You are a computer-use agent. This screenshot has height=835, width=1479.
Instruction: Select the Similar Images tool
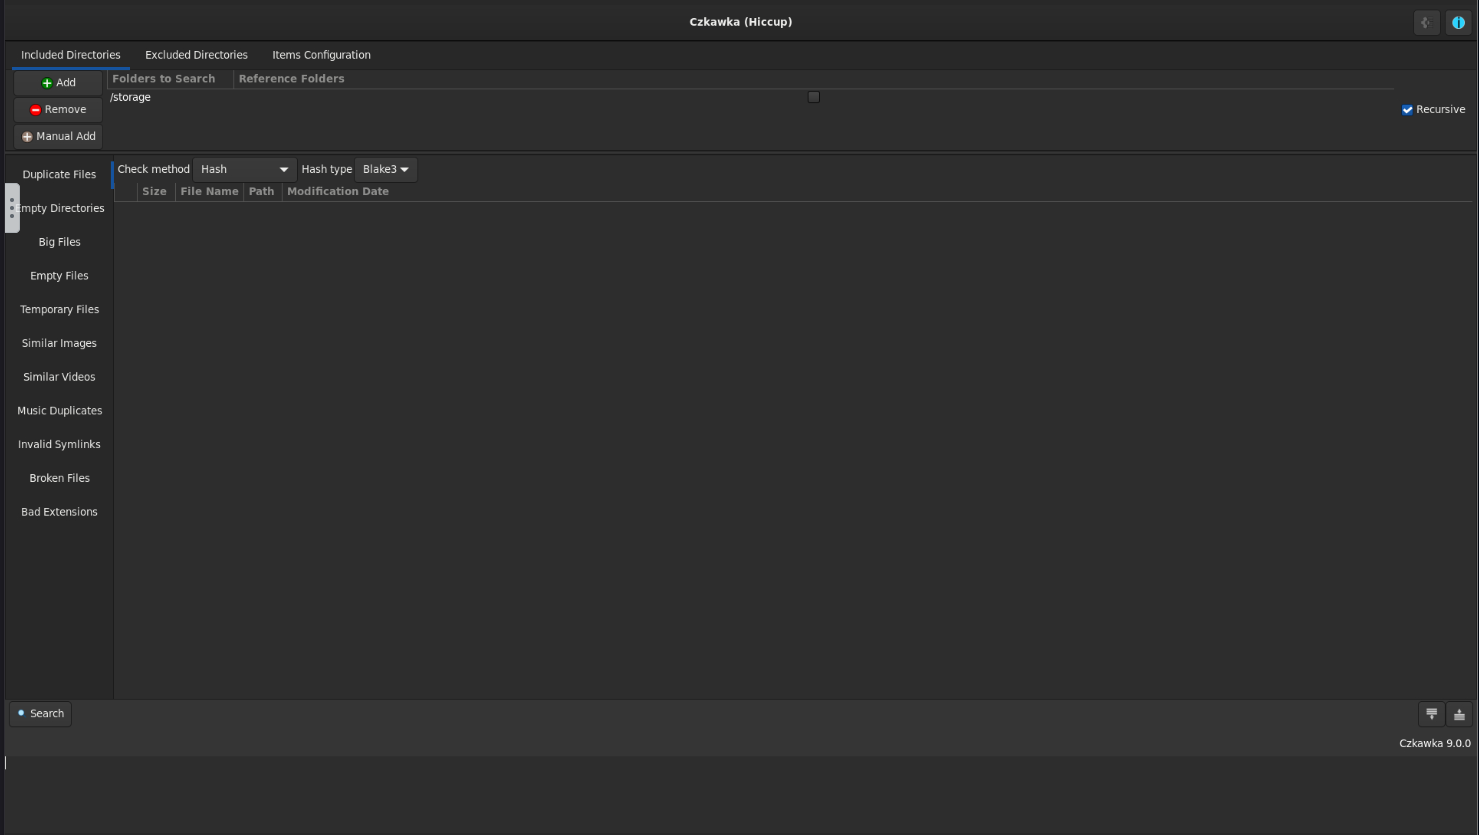(60, 344)
